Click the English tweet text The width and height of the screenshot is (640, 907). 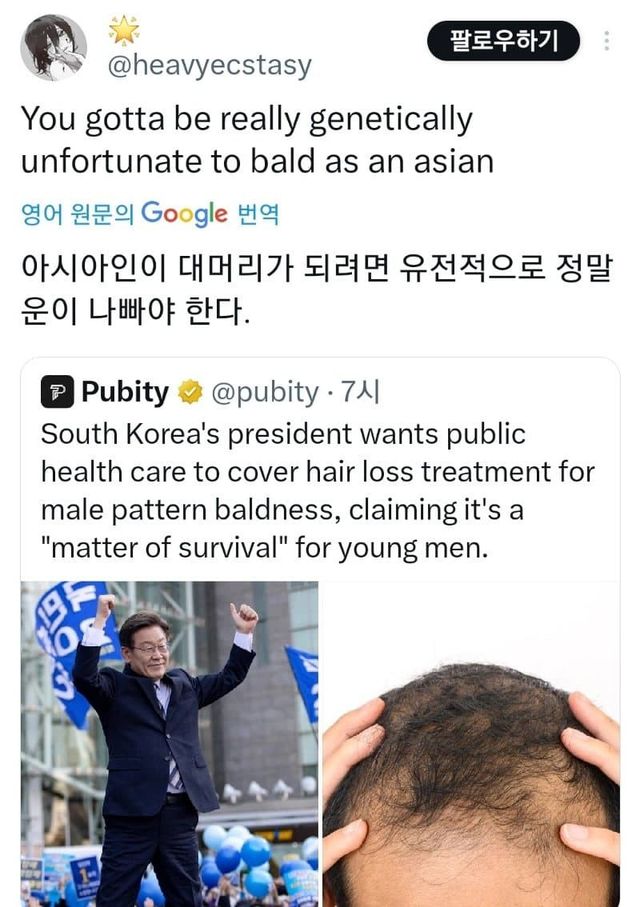(x=258, y=140)
